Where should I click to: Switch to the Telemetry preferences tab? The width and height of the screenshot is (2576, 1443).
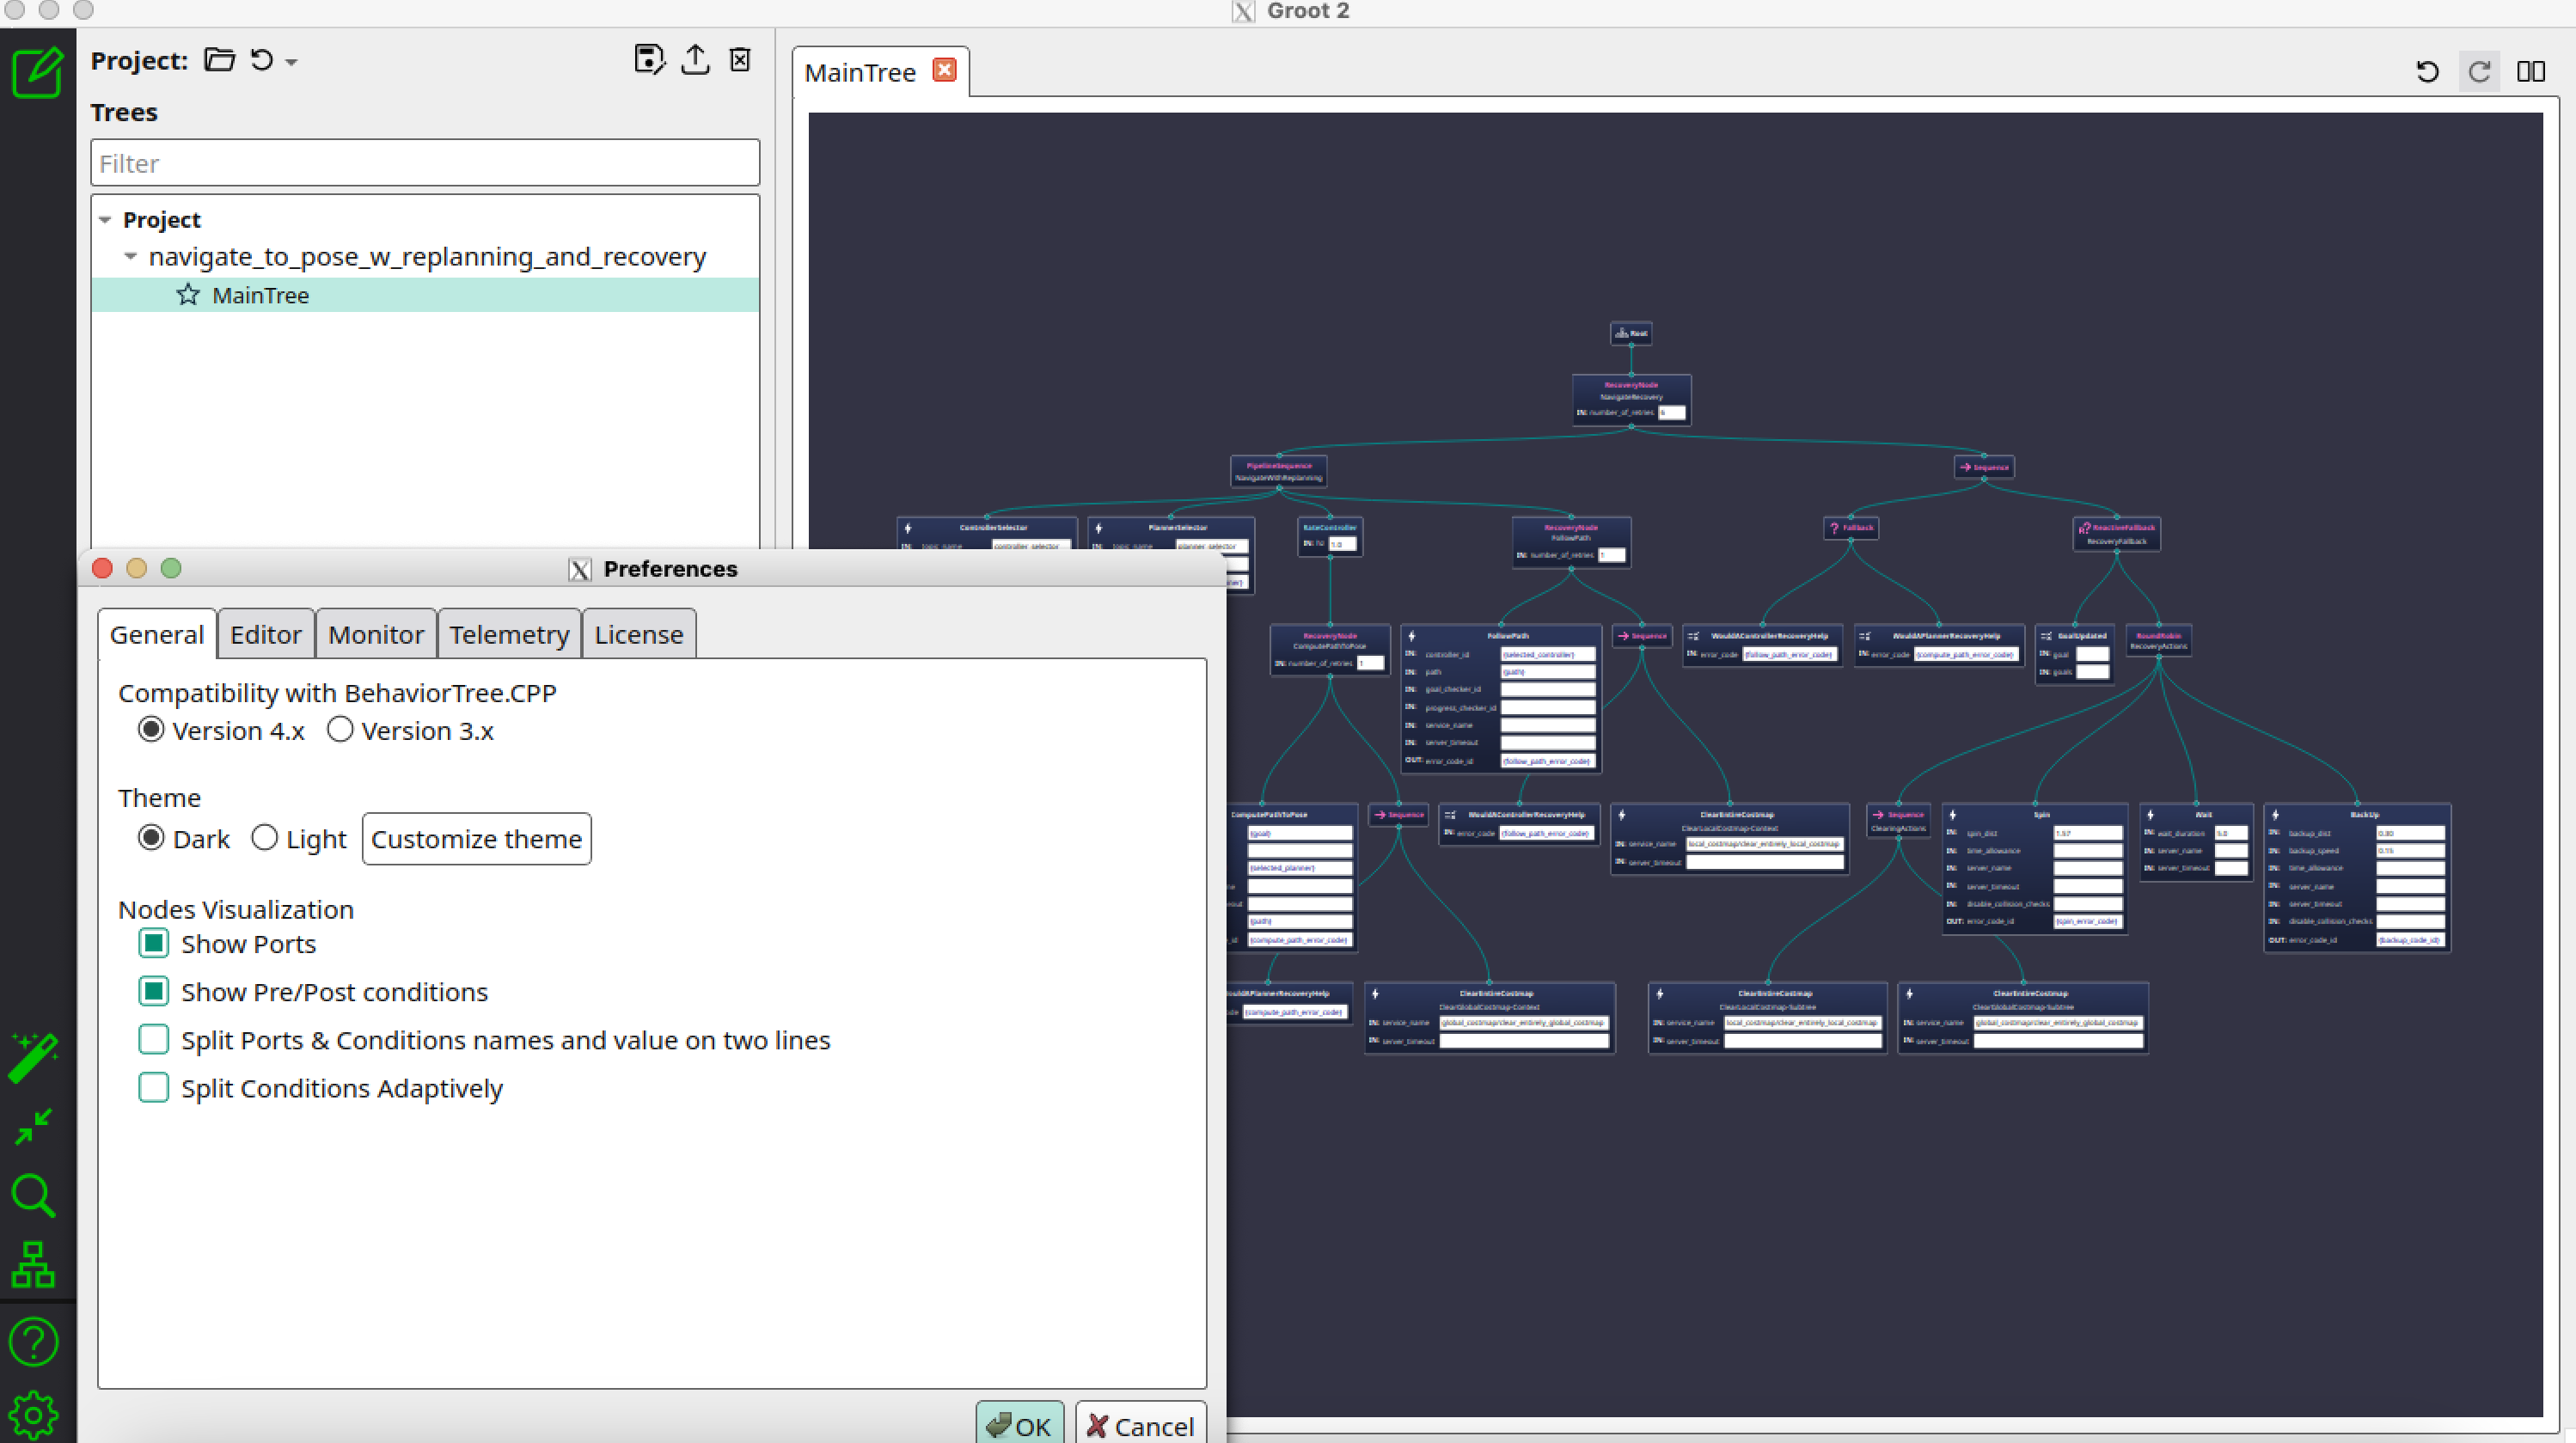pos(509,634)
